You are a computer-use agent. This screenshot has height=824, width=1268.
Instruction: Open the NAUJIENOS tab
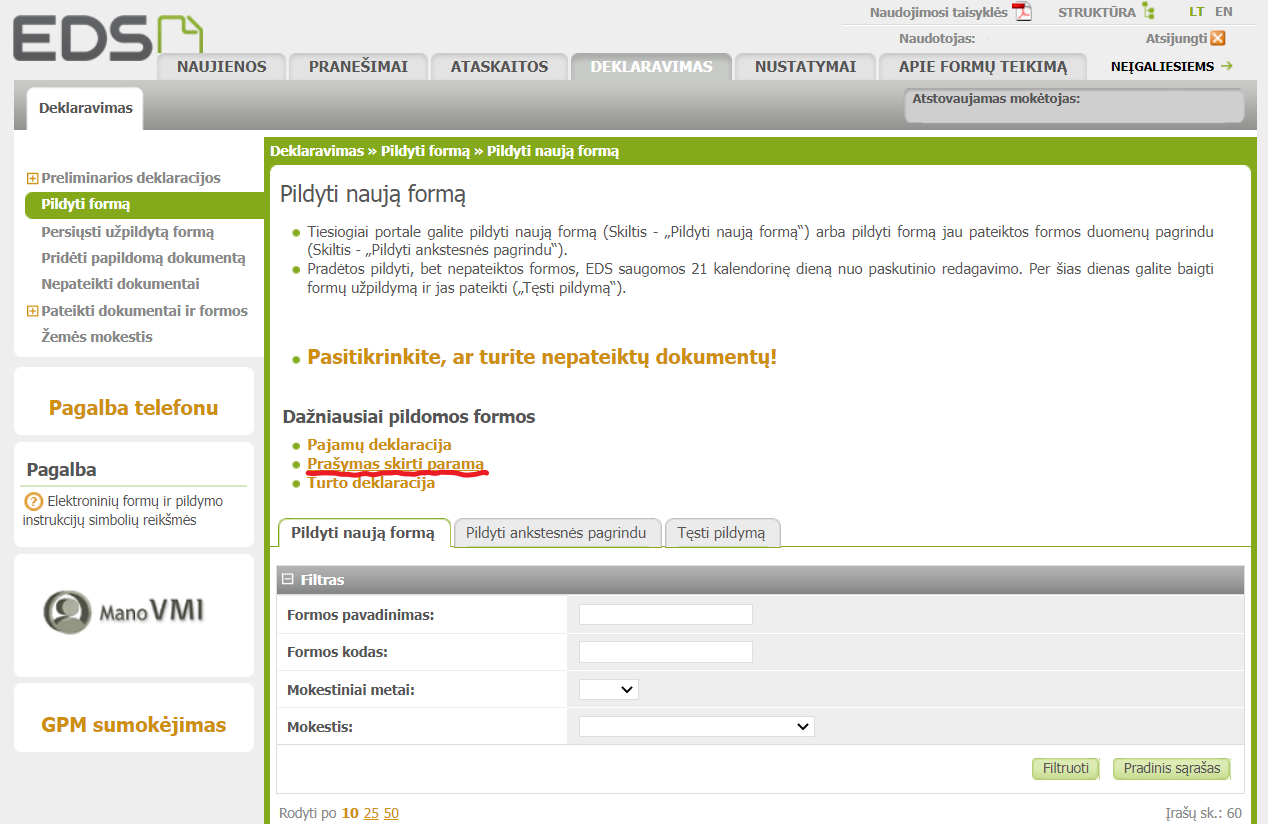(x=222, y=67)
